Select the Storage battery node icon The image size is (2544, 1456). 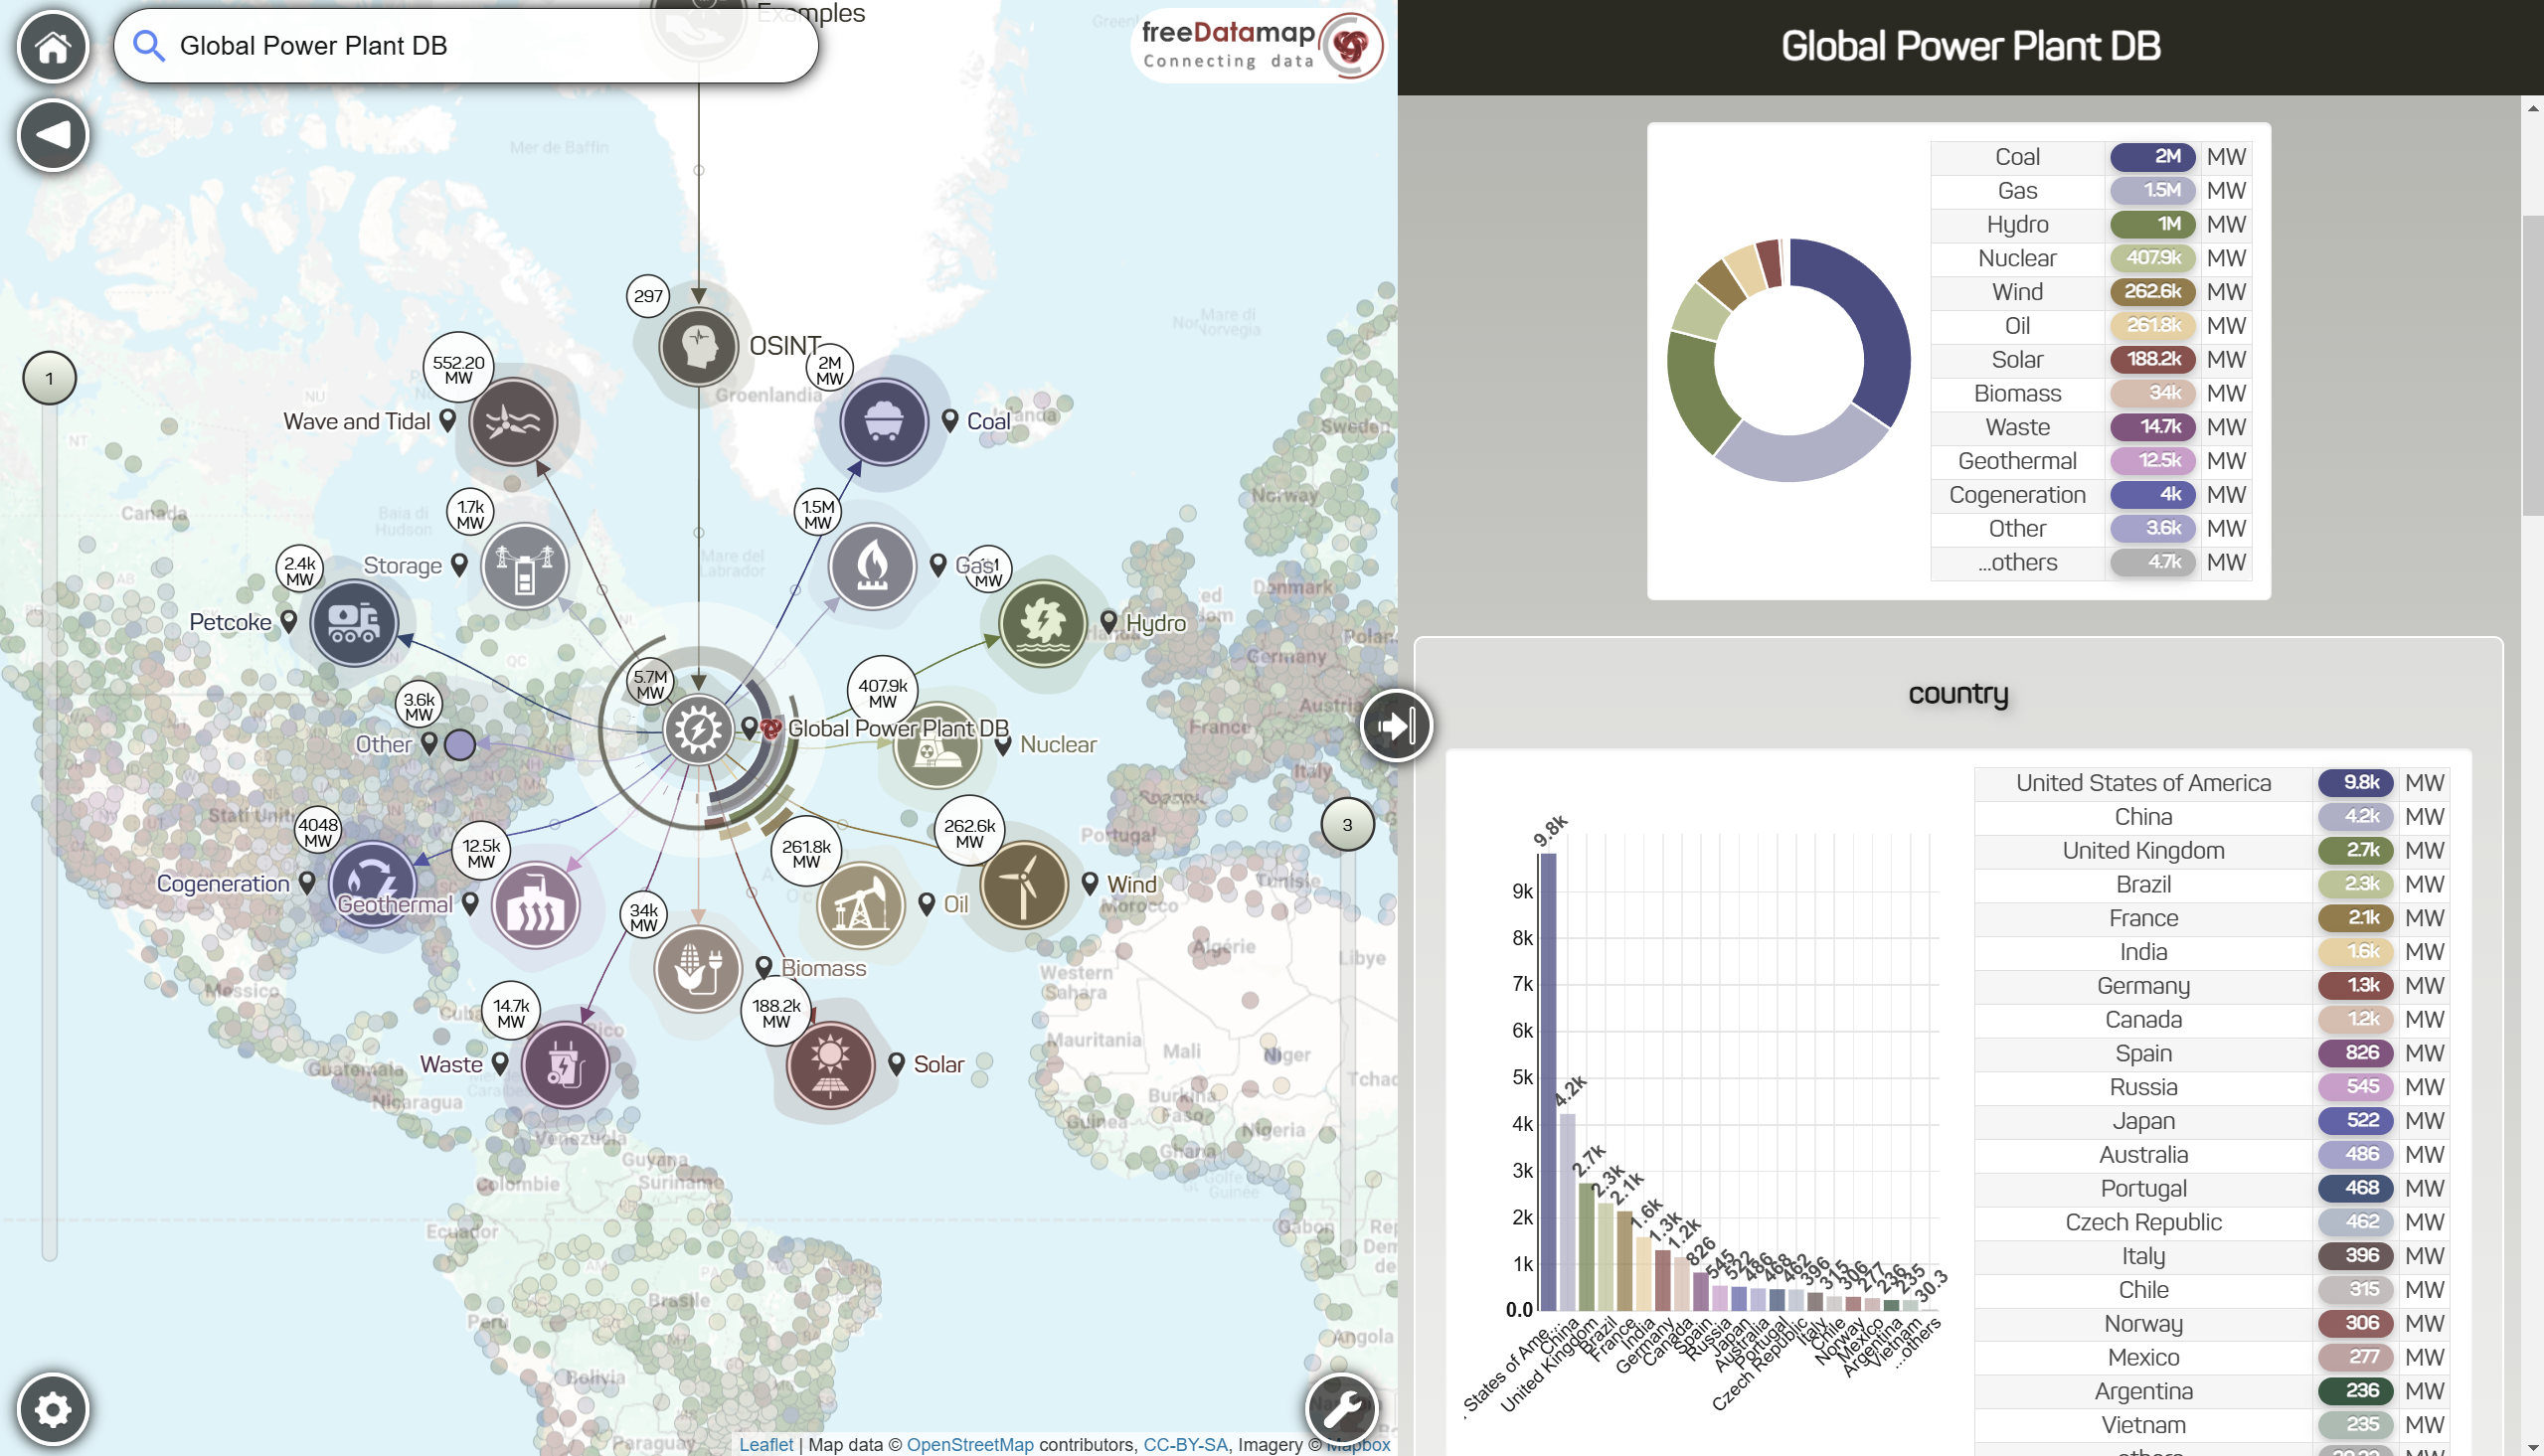point(525,566)
